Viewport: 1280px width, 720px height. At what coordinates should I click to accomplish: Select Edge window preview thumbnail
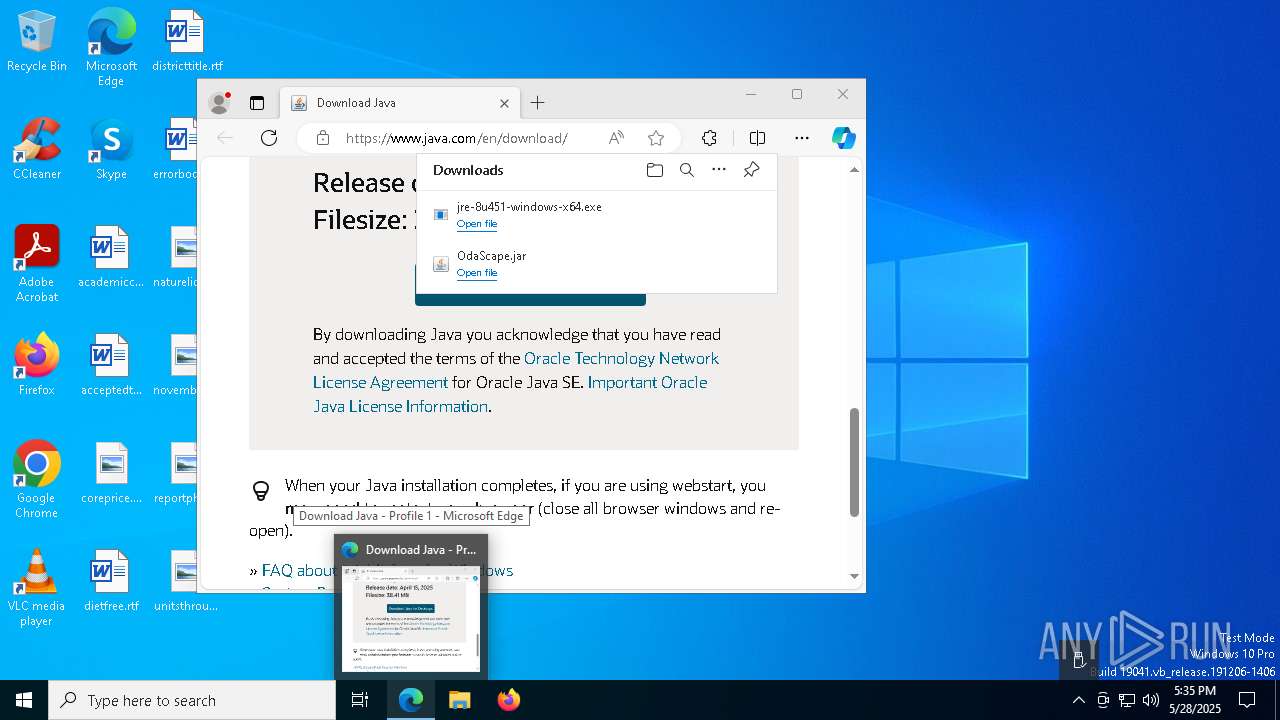pyautogui.click(x=411, y=619)
